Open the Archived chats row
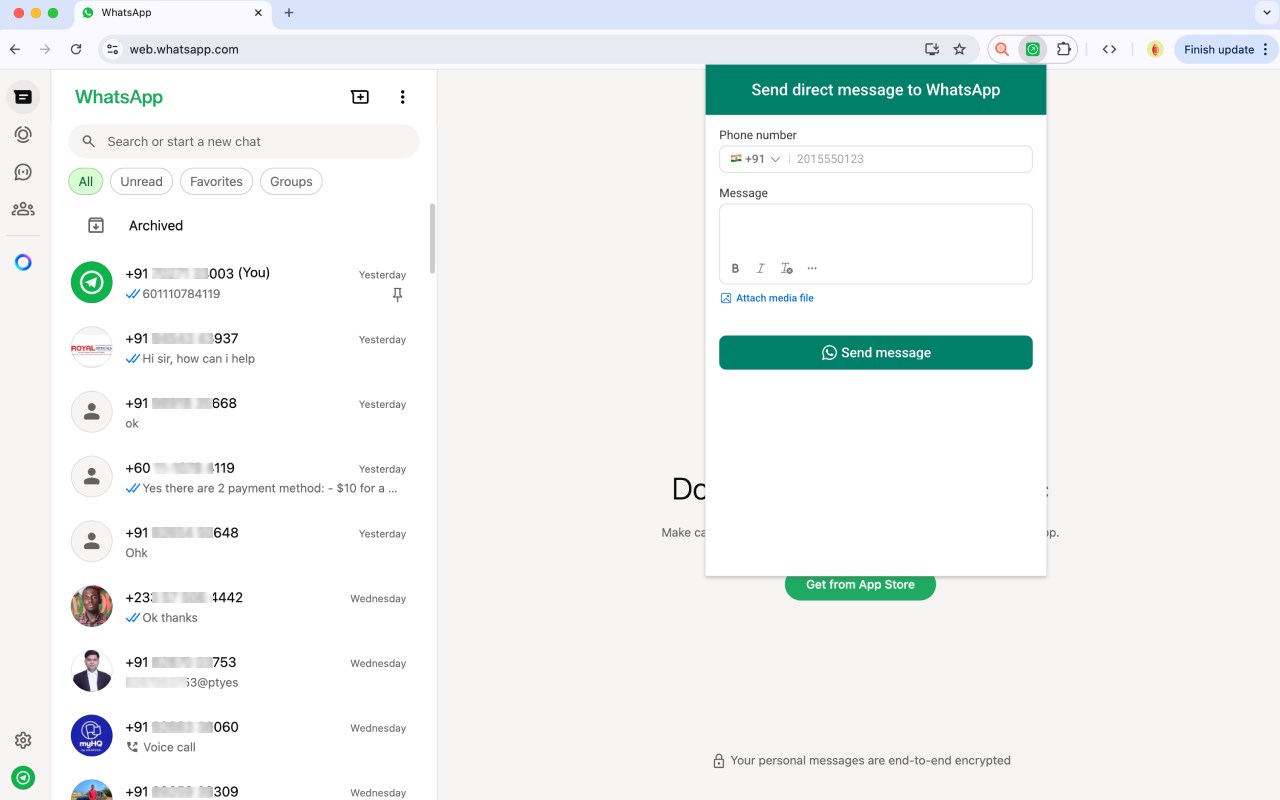This screenshot has width=1280, height=800. (244, 226)
